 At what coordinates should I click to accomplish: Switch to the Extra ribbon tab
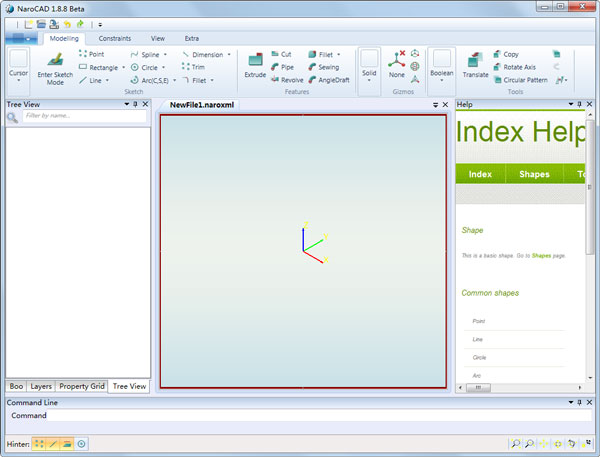(x=192, y=39)
